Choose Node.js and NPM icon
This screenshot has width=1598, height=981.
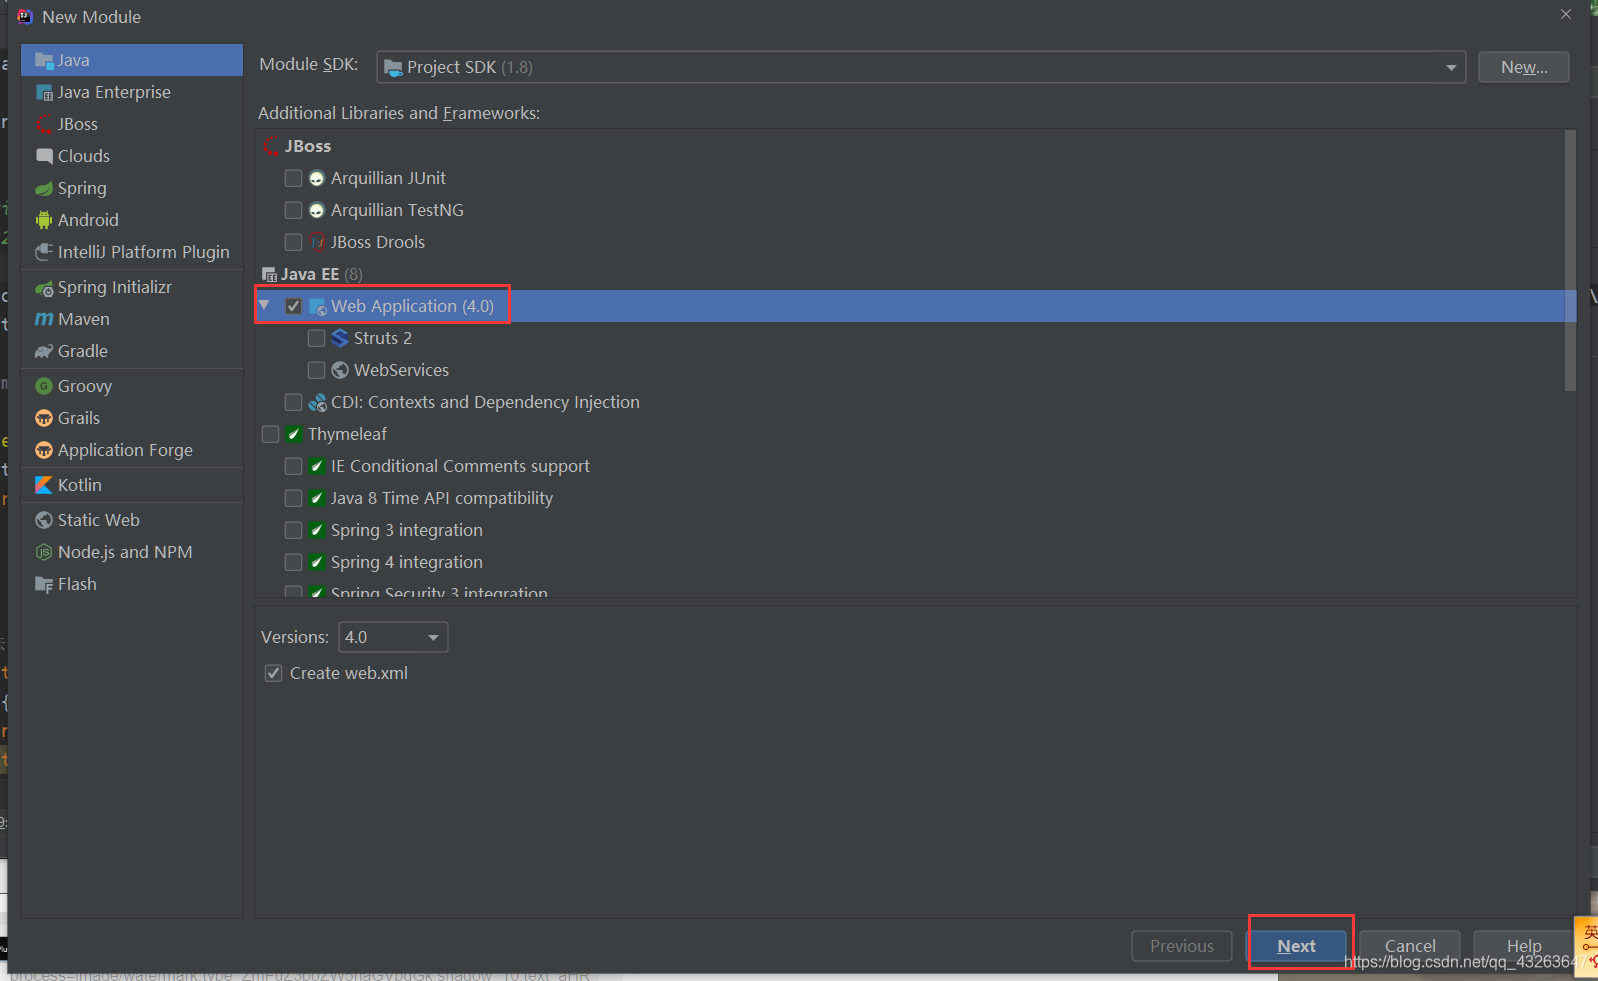point(44,552)
